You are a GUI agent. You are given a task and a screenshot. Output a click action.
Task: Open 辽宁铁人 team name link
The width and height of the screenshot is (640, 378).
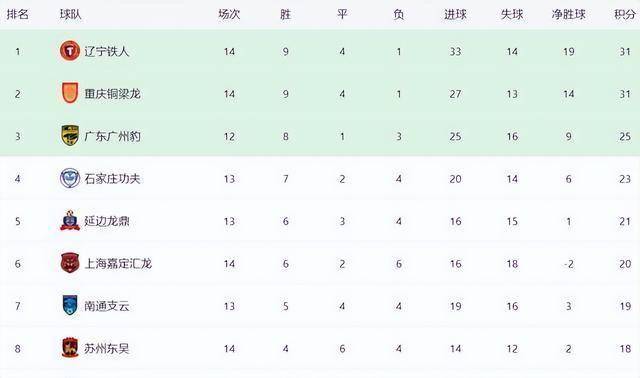click(107, 51)
